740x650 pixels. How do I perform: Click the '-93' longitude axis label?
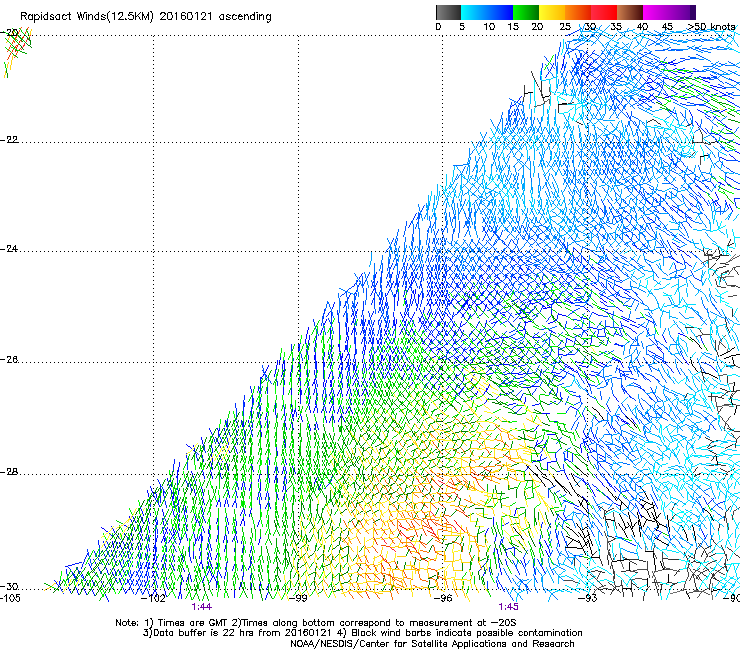coord(588,598)
